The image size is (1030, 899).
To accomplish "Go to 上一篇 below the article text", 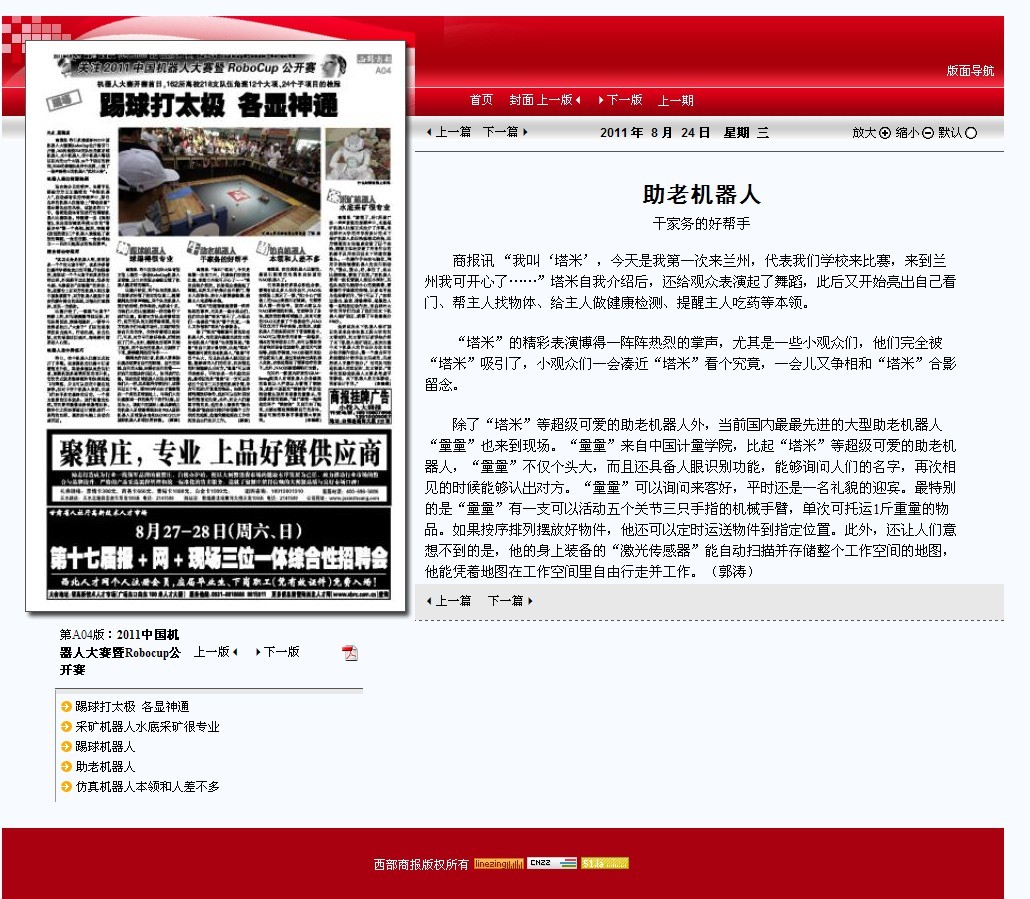I will [449, 601].
